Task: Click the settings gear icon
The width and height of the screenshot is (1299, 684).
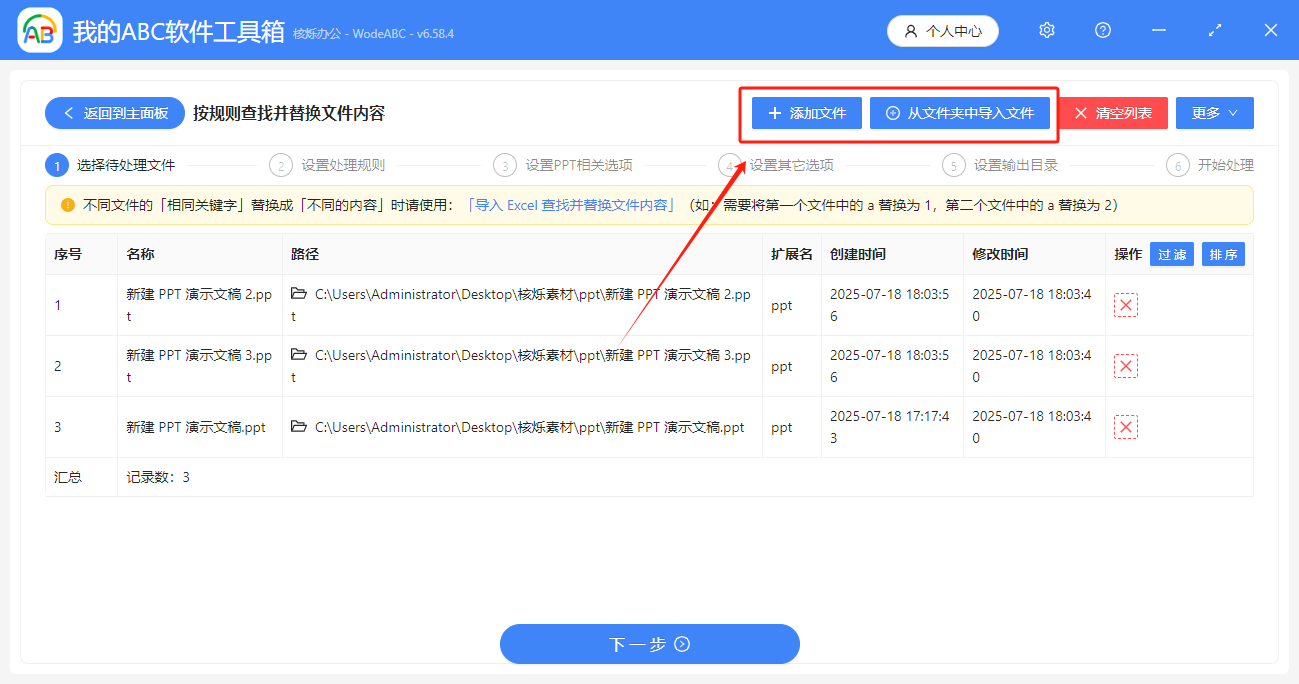Action: [x=1046, y=30]
